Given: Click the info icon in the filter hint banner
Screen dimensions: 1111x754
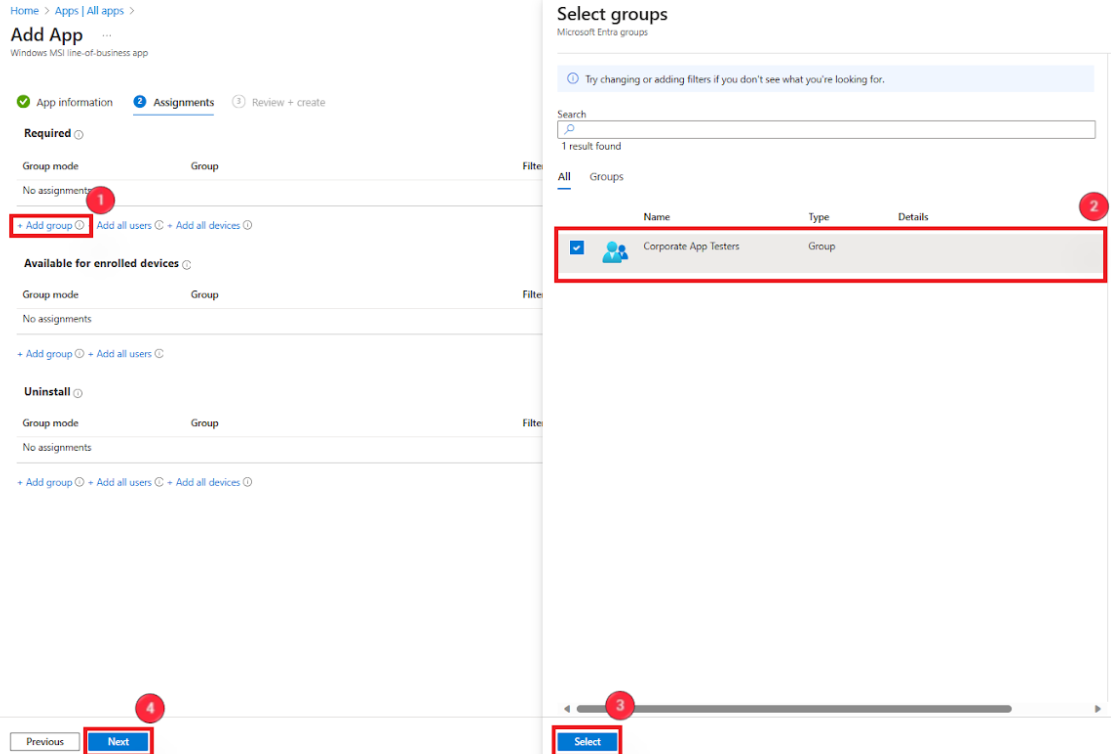Looking at the screenshot, I should point(573,79).
